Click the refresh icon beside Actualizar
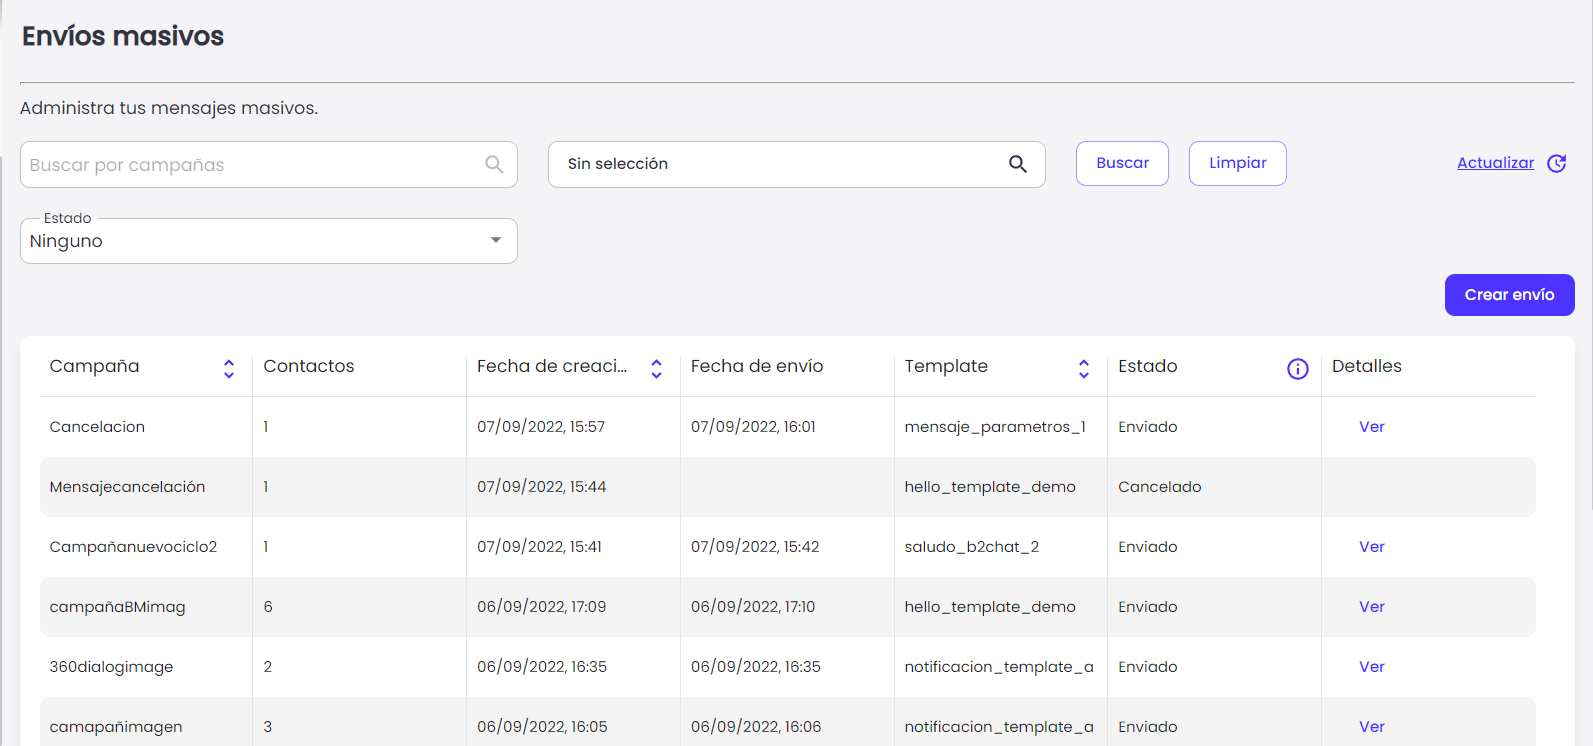The width and height of the screenshot is (1593, 746). (x=1556, y=164)
